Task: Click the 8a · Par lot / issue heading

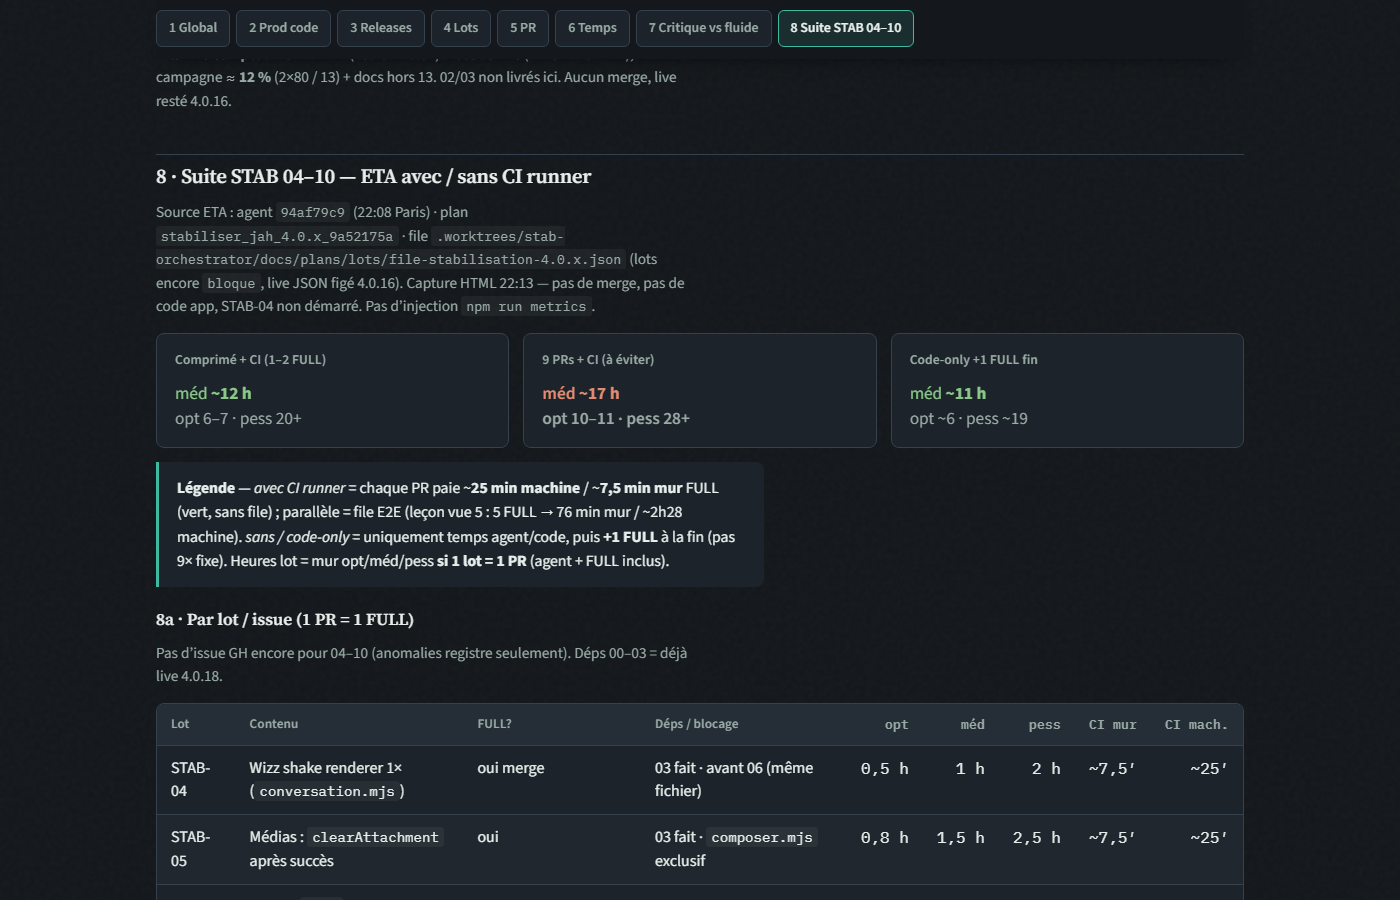Action: [285, 620]
